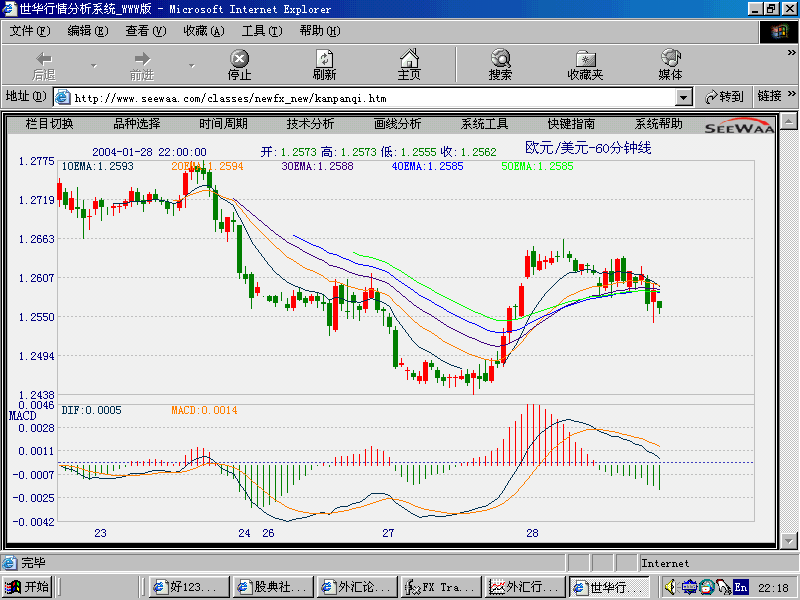This screenshot has width=800, height=600.
Task: Open Favorites folder (收藏夹) icon
Action: click(x=586, y=58)
